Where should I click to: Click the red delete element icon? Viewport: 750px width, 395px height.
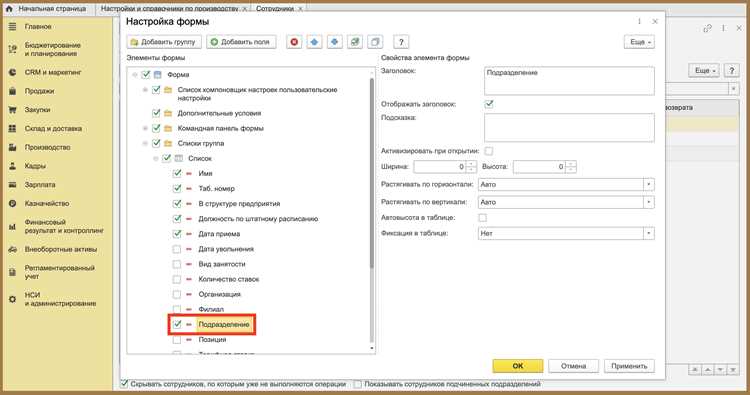coord(294,42)
